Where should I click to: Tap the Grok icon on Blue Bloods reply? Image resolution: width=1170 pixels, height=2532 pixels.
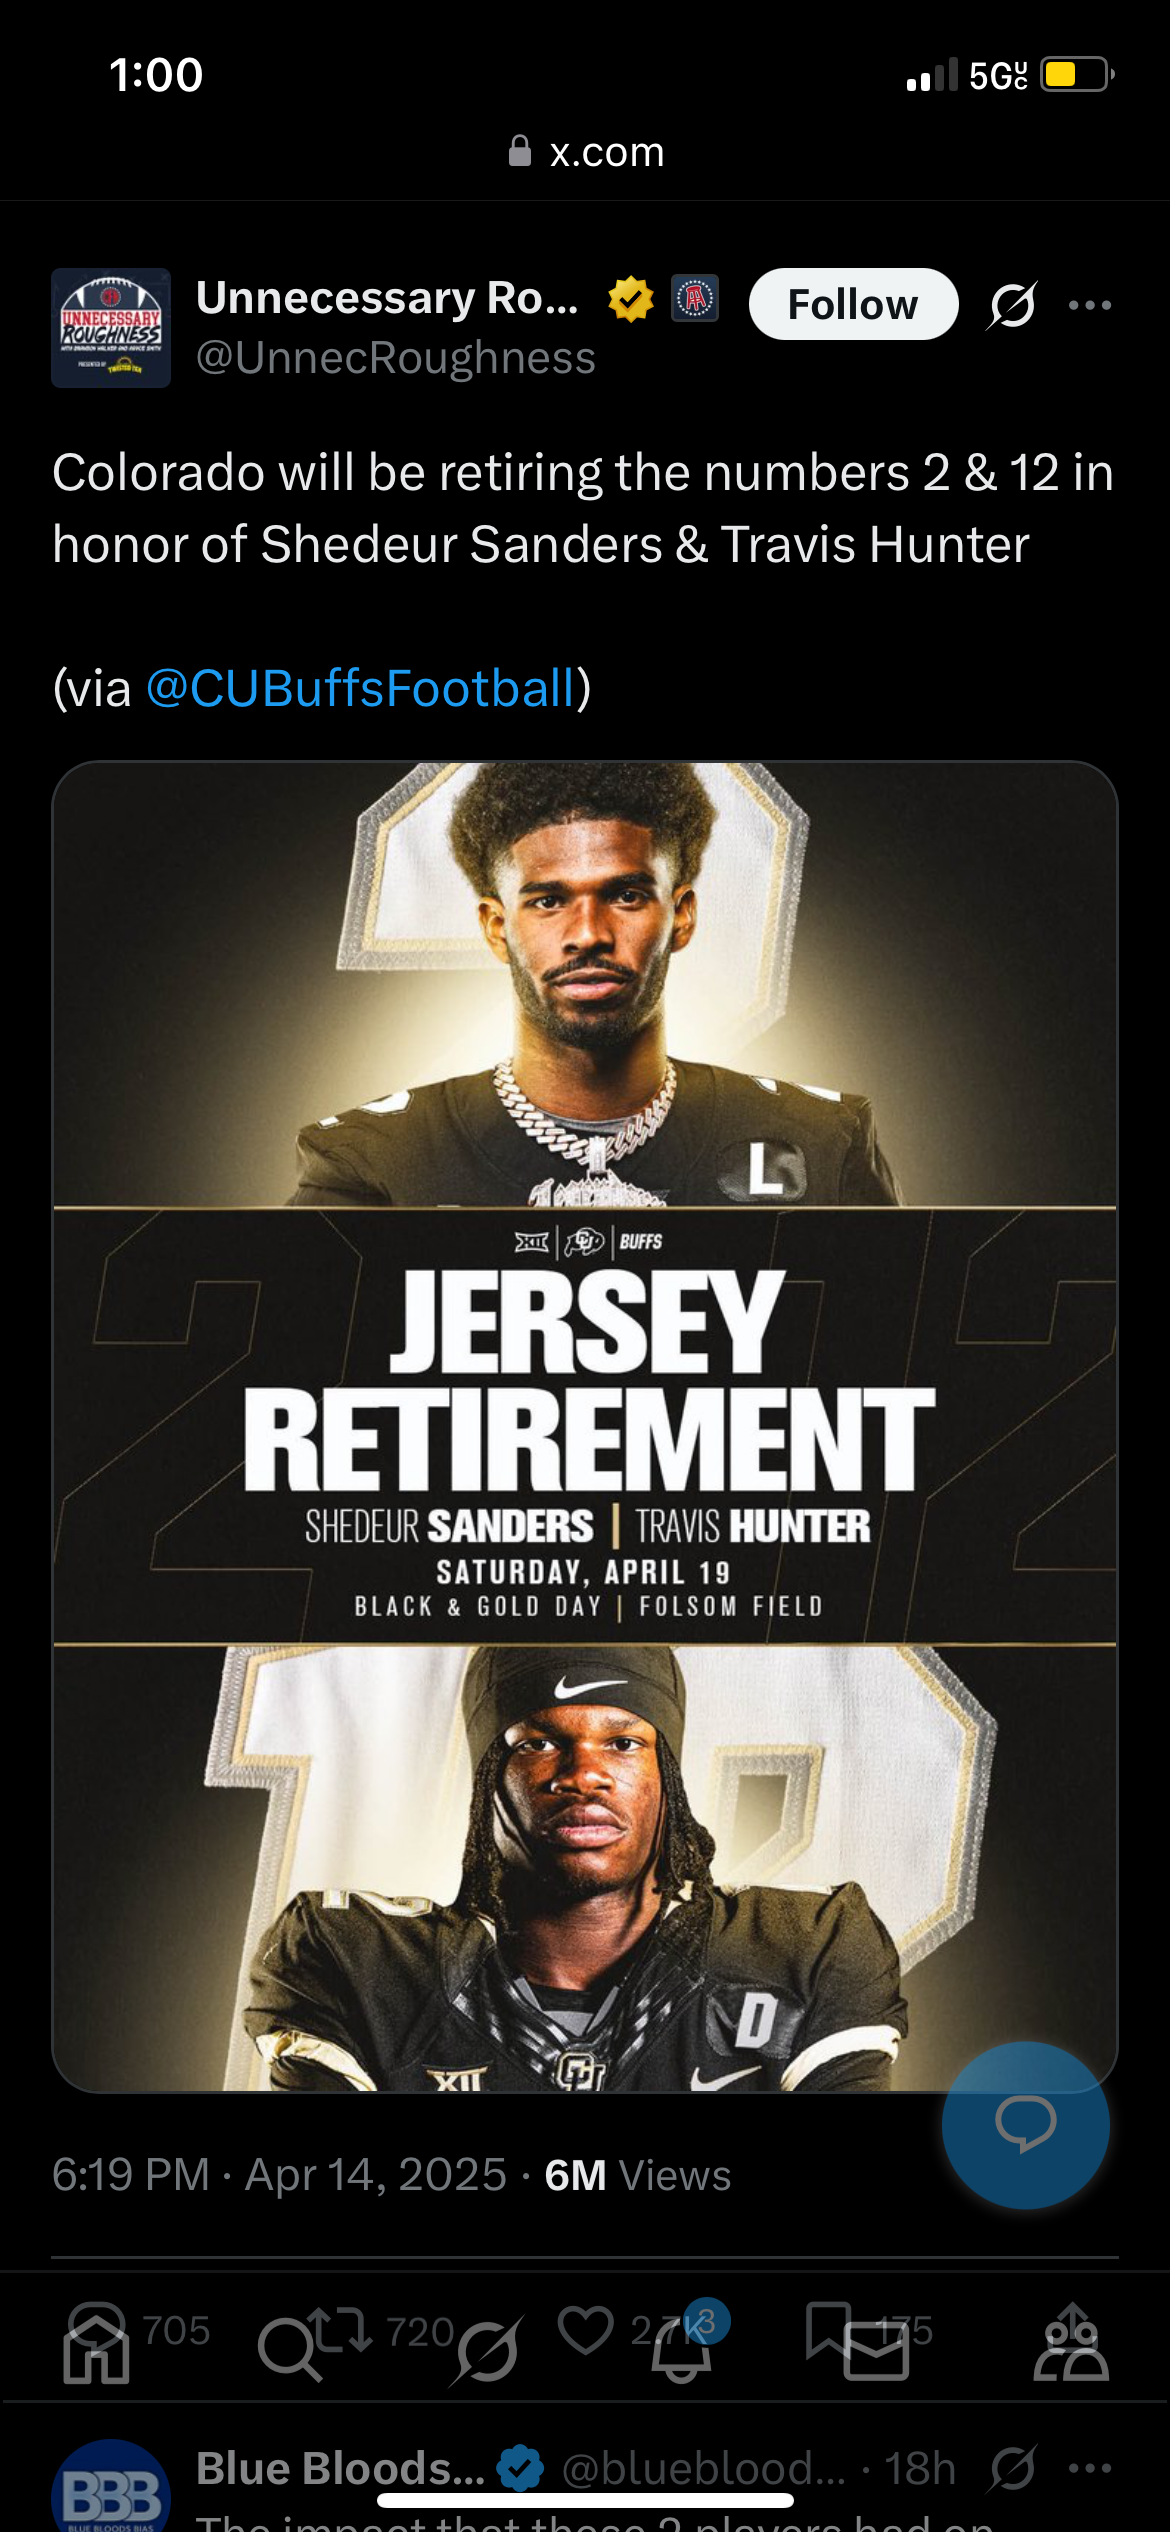point(1012,2468)
